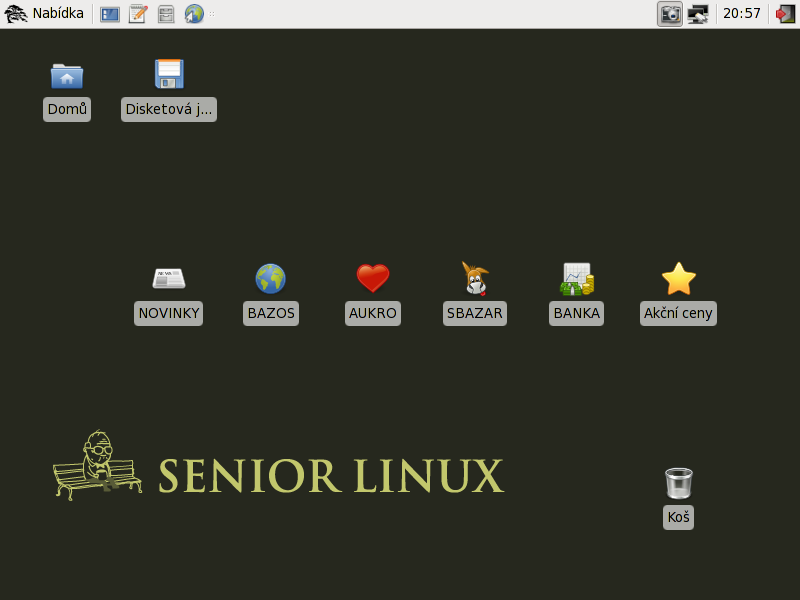
Task: Open the NOVINKY newspaper icon
Action: click(x=169, y=279)
